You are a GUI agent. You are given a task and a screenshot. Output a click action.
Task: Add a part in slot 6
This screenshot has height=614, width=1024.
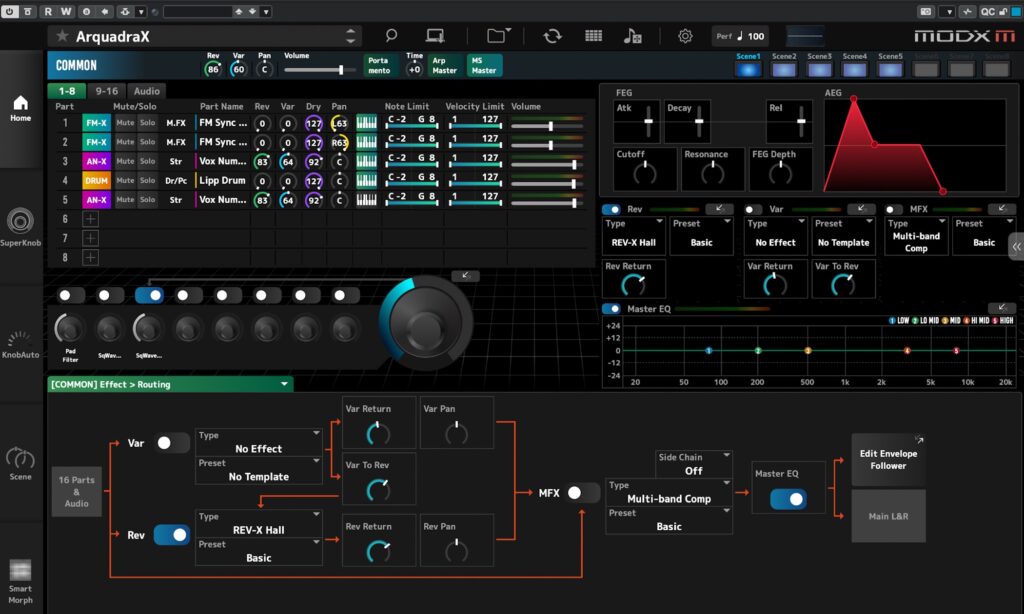pos(90,219)
